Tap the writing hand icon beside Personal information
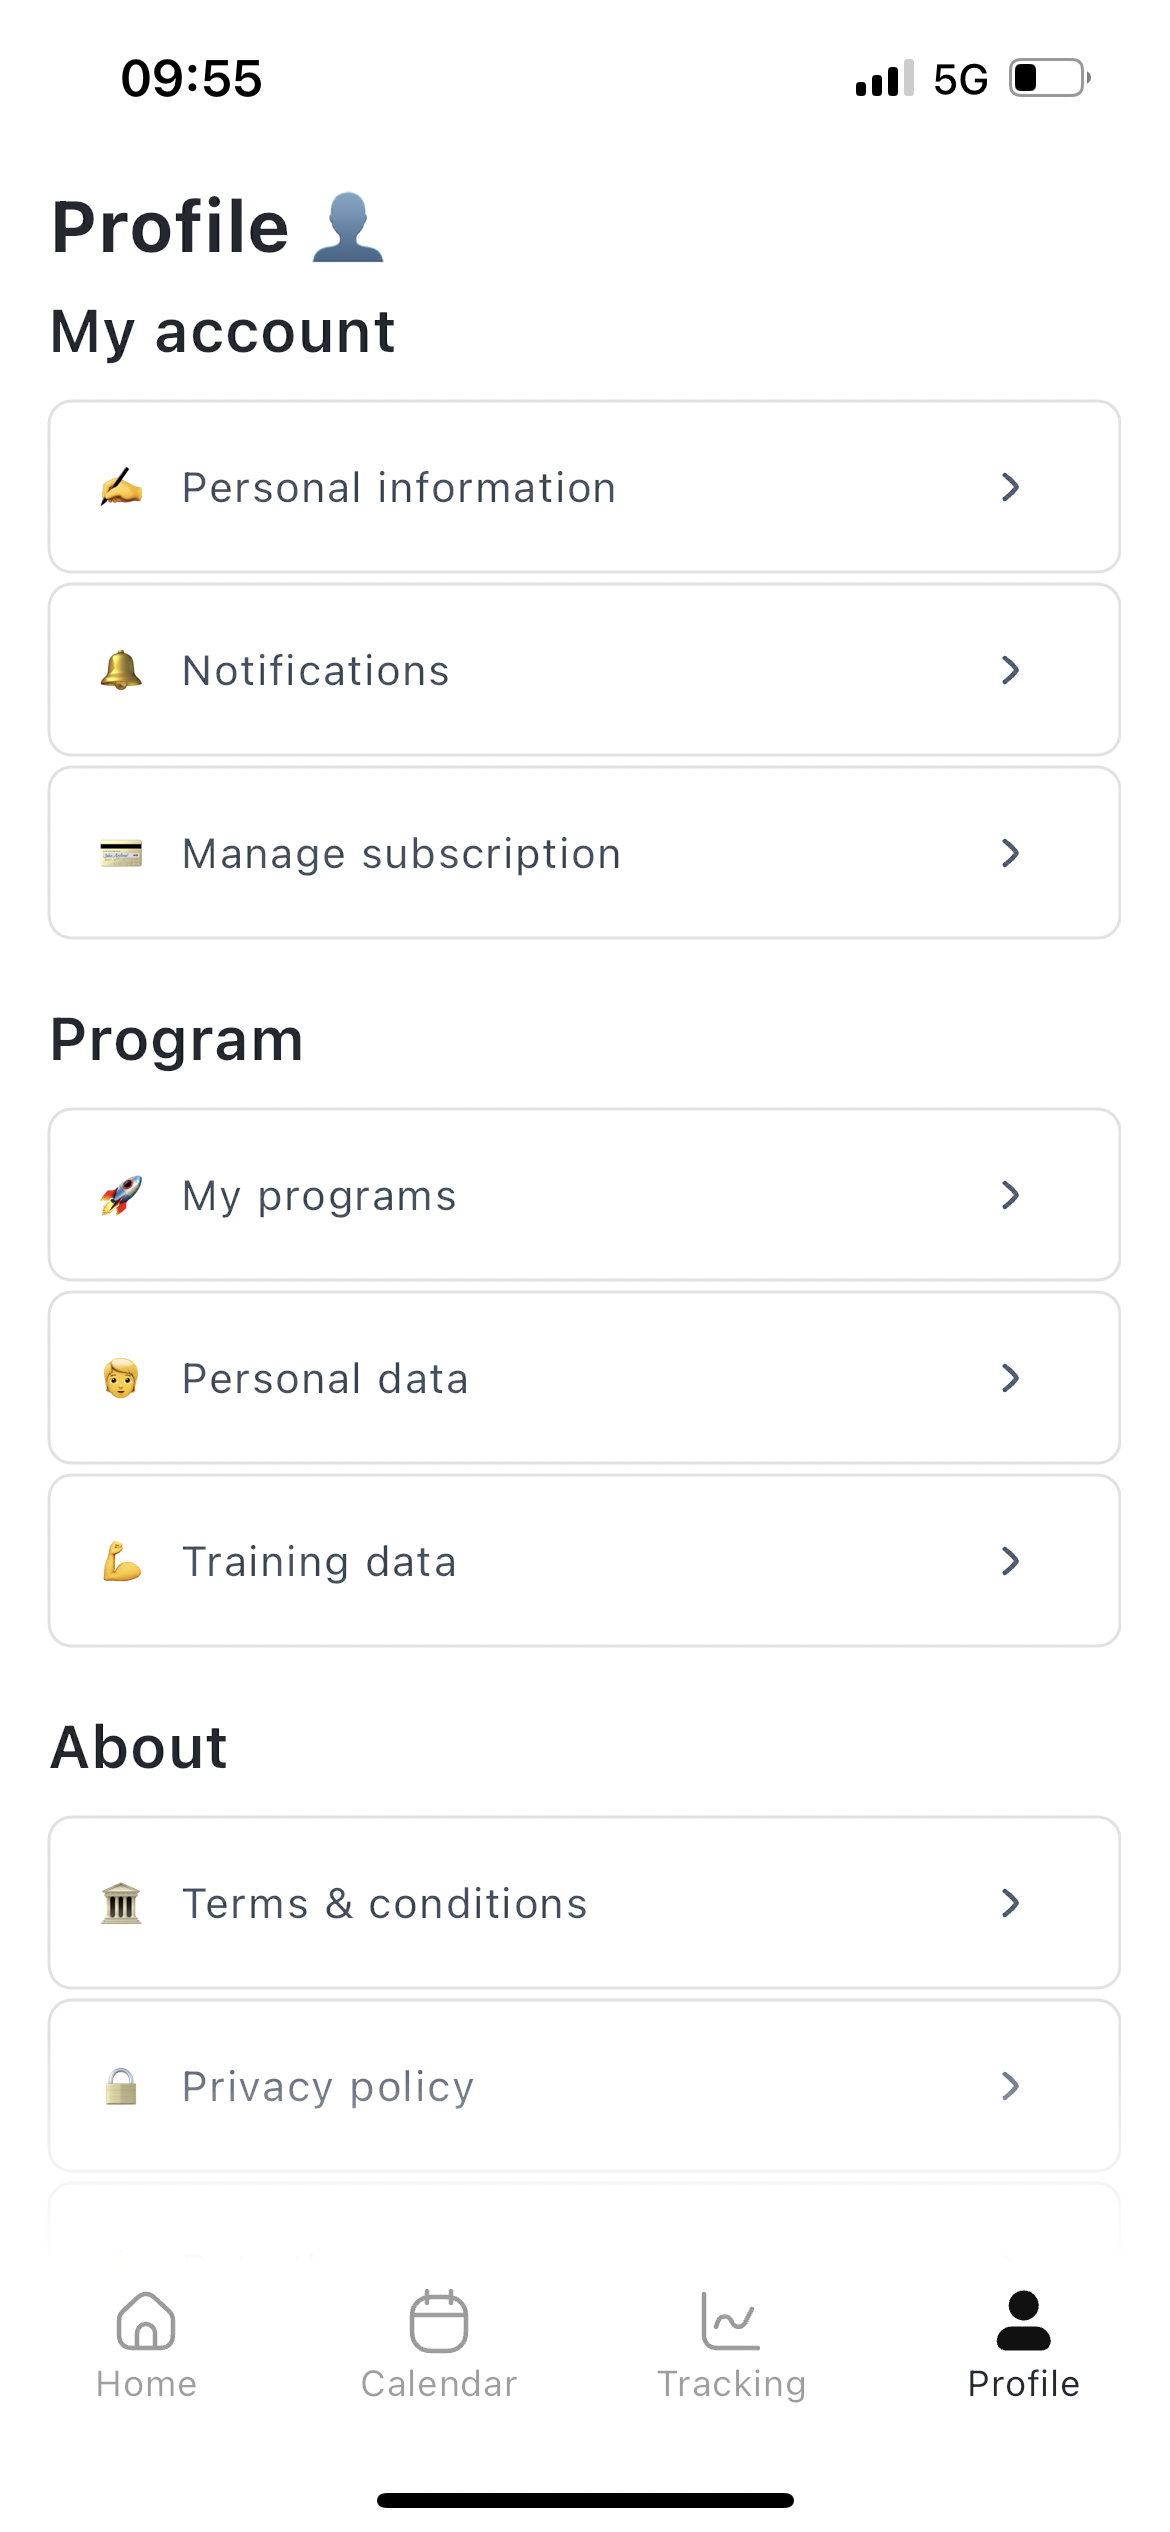The image size is (1170, 2532). (x=121, y=488)
